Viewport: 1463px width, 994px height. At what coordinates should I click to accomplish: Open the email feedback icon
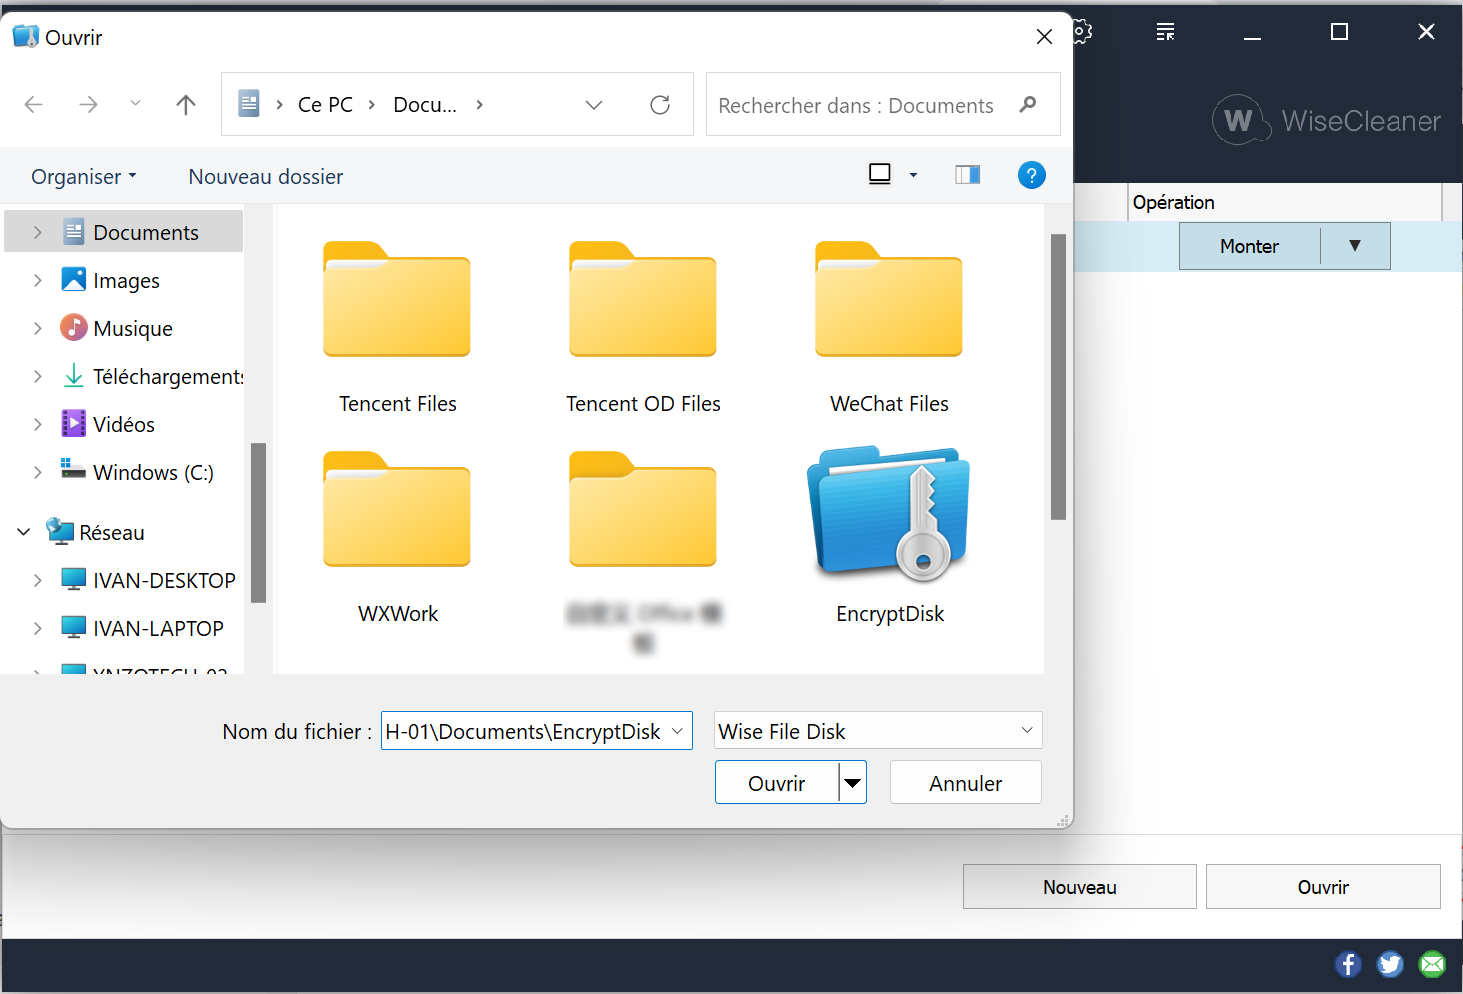[x=1432, y=964]
